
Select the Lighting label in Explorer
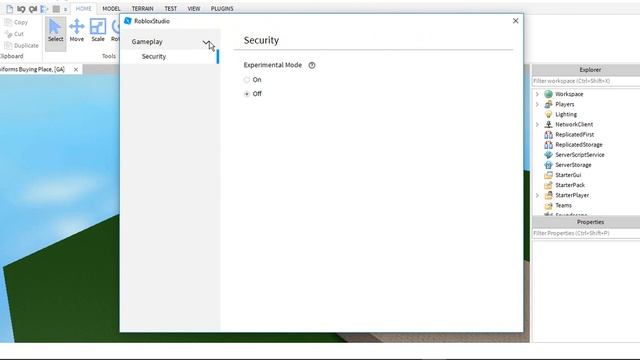click(566, 114)
